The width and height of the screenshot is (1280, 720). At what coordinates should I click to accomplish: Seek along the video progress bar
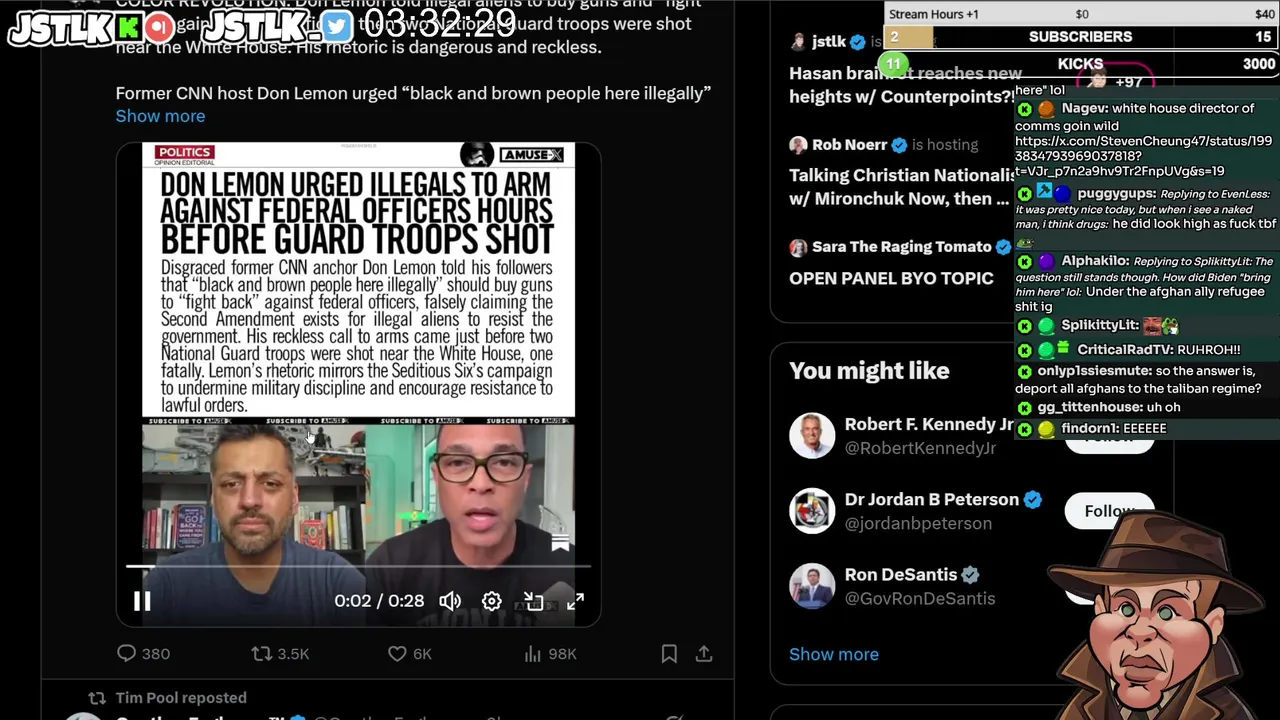358,566
